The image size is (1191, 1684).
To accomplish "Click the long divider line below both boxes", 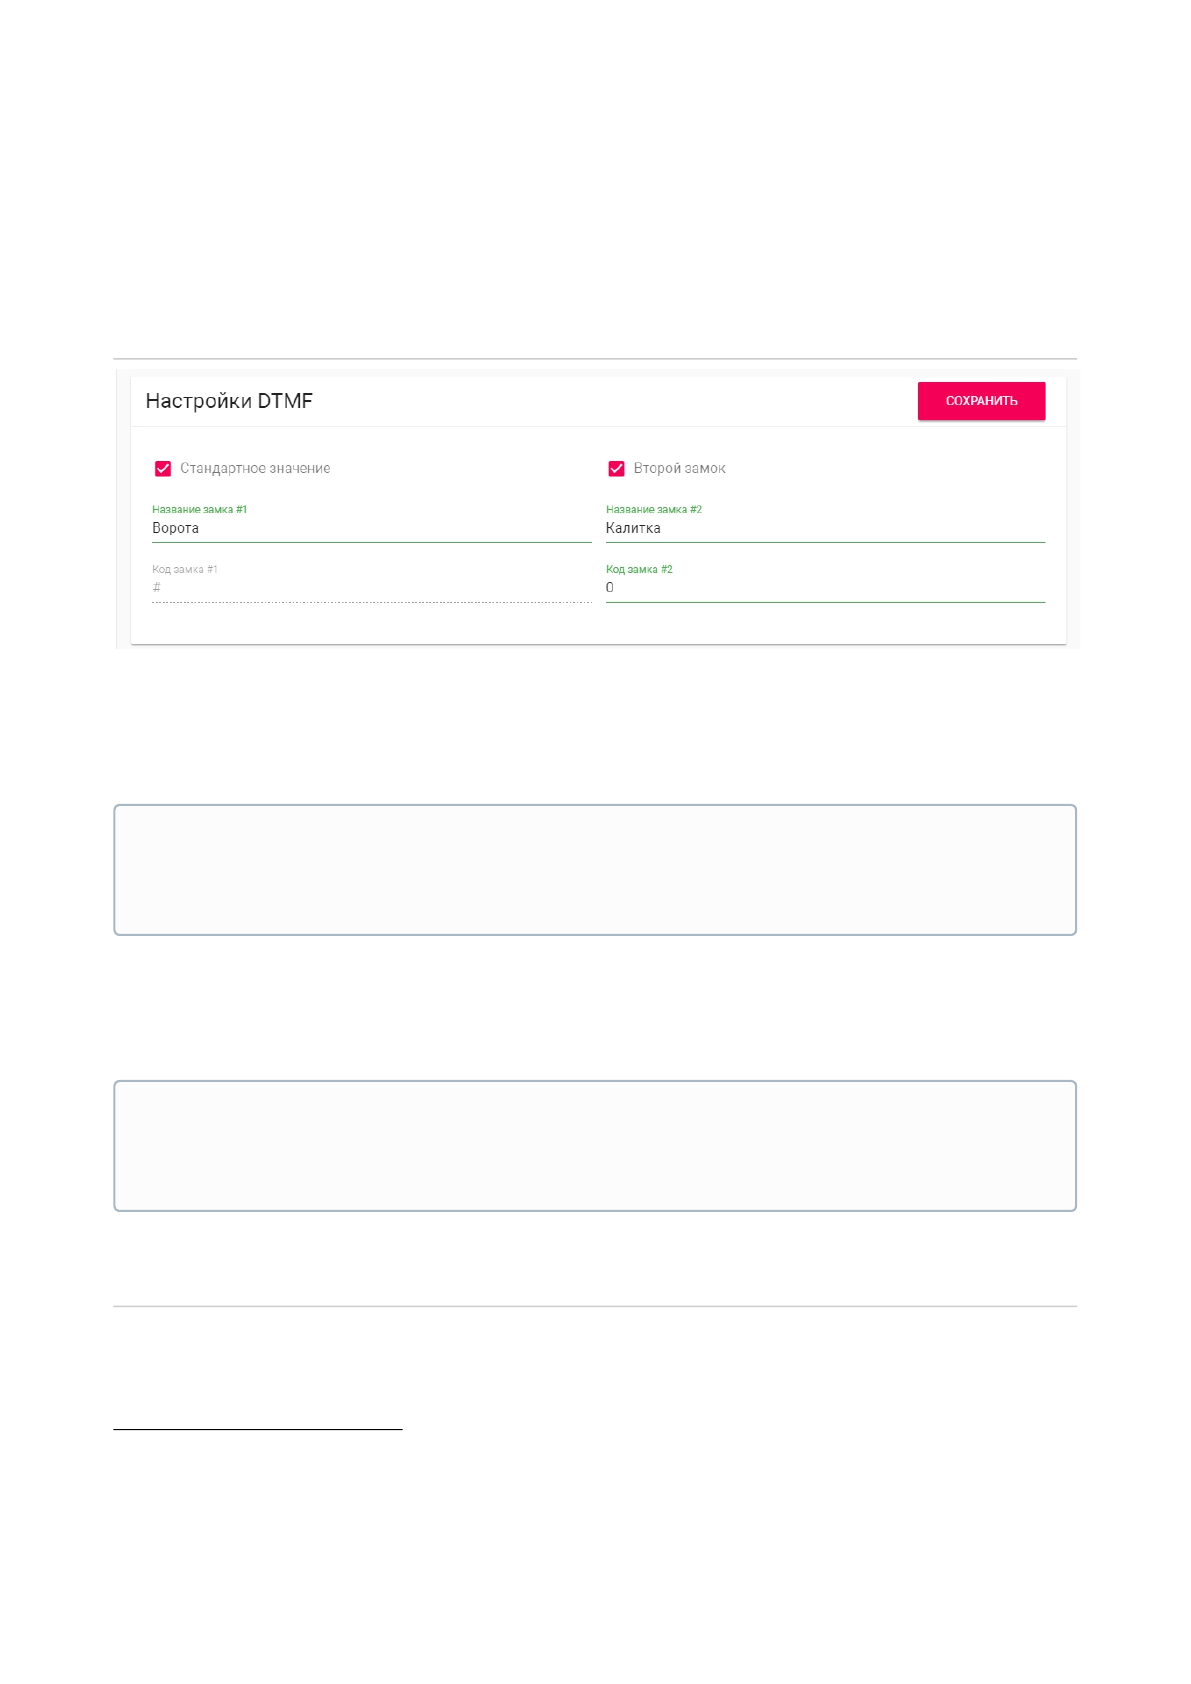I will pyautogui.click(x=595, y=1306).
